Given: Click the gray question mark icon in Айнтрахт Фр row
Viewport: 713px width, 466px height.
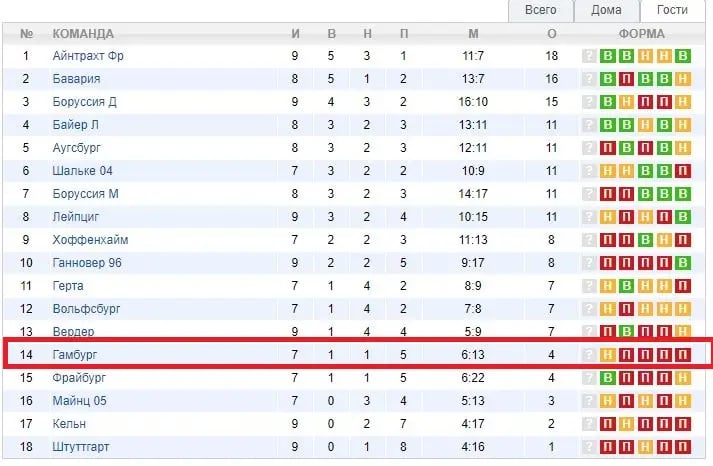Looking at the screenshot, I should 589,56.
